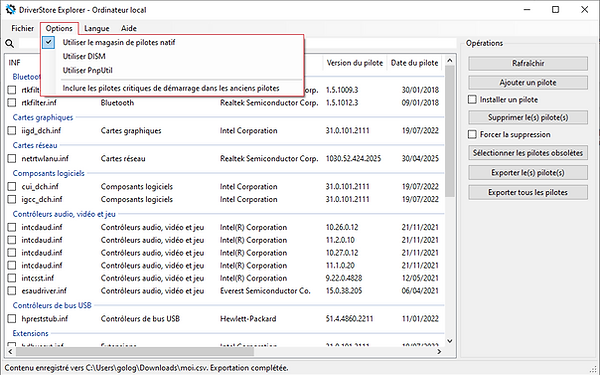Click scroll up arrow of driver list
Viewport: 600px width, 375px height.
point(450,60)
